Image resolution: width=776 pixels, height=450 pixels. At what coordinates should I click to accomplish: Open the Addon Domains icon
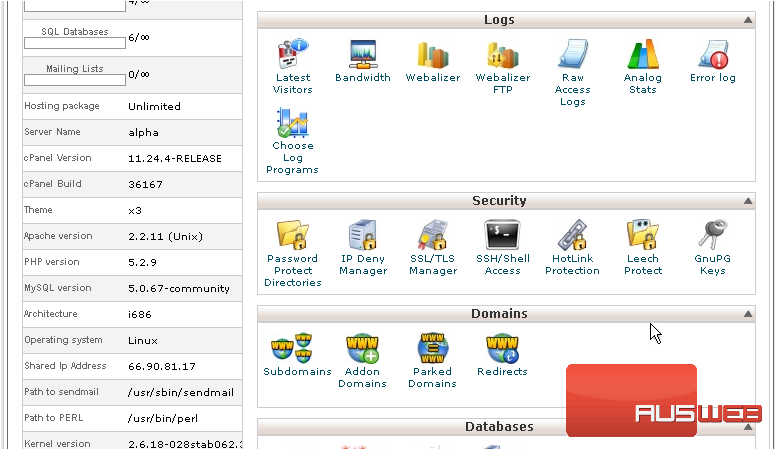(362, 348)
